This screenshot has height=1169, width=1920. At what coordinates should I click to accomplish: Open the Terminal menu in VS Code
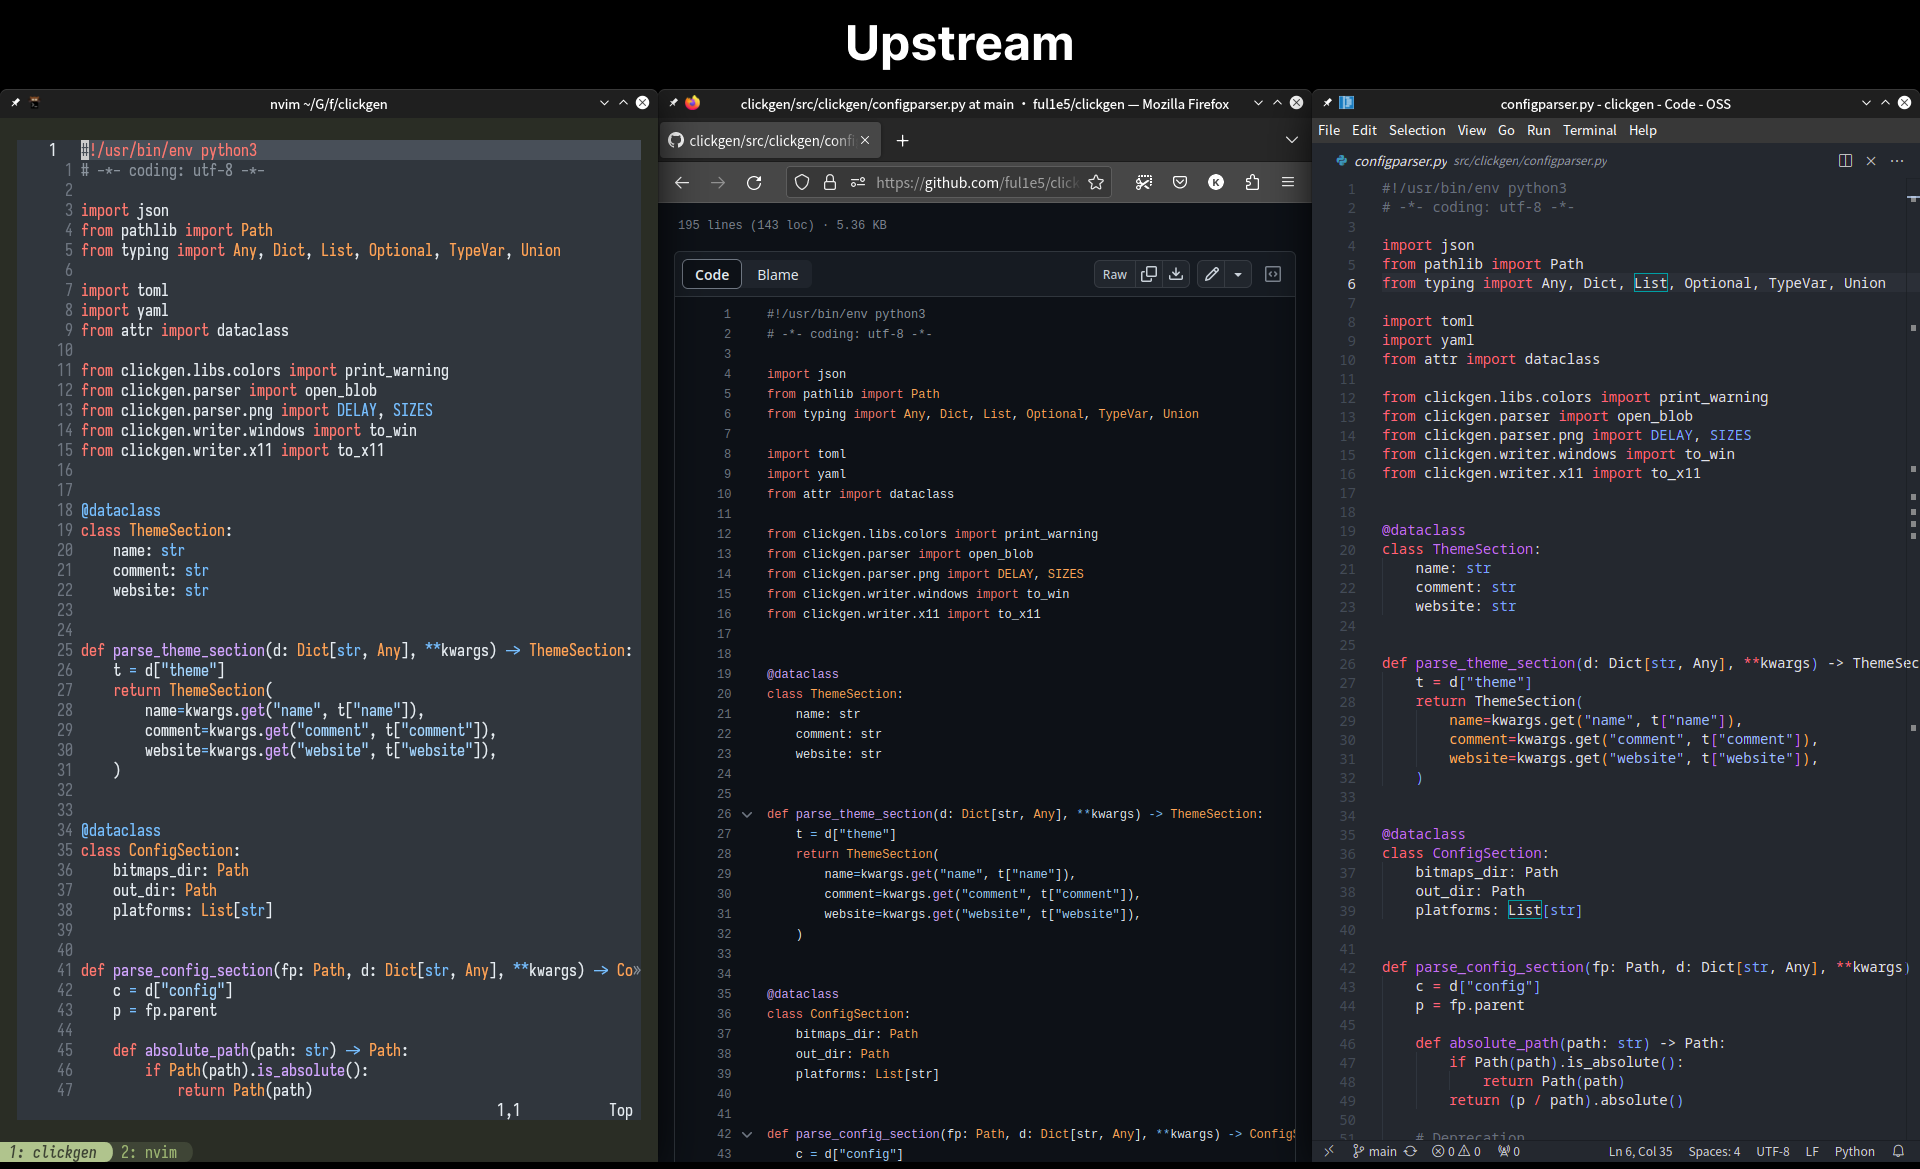pyautogui.click(x=1589, y=130)
